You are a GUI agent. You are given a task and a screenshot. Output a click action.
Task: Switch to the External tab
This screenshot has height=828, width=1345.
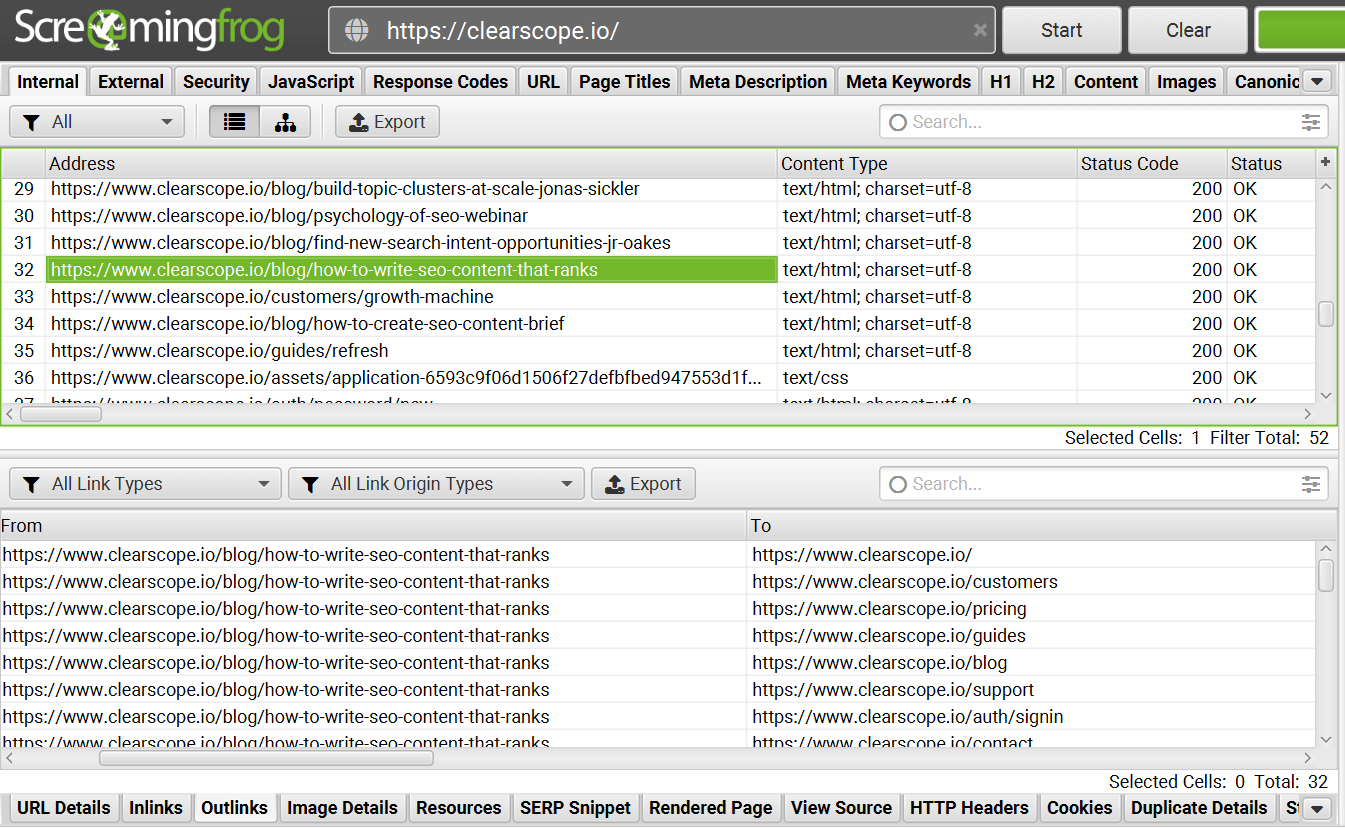click(131, 82)
